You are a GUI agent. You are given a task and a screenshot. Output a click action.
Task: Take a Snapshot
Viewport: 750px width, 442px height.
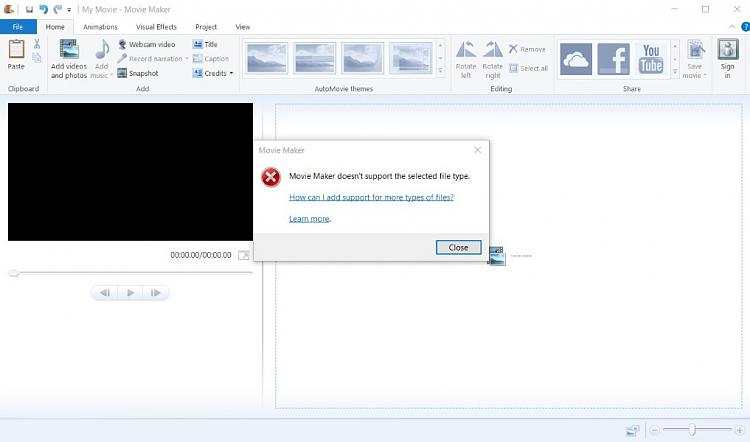pos(138,73)
